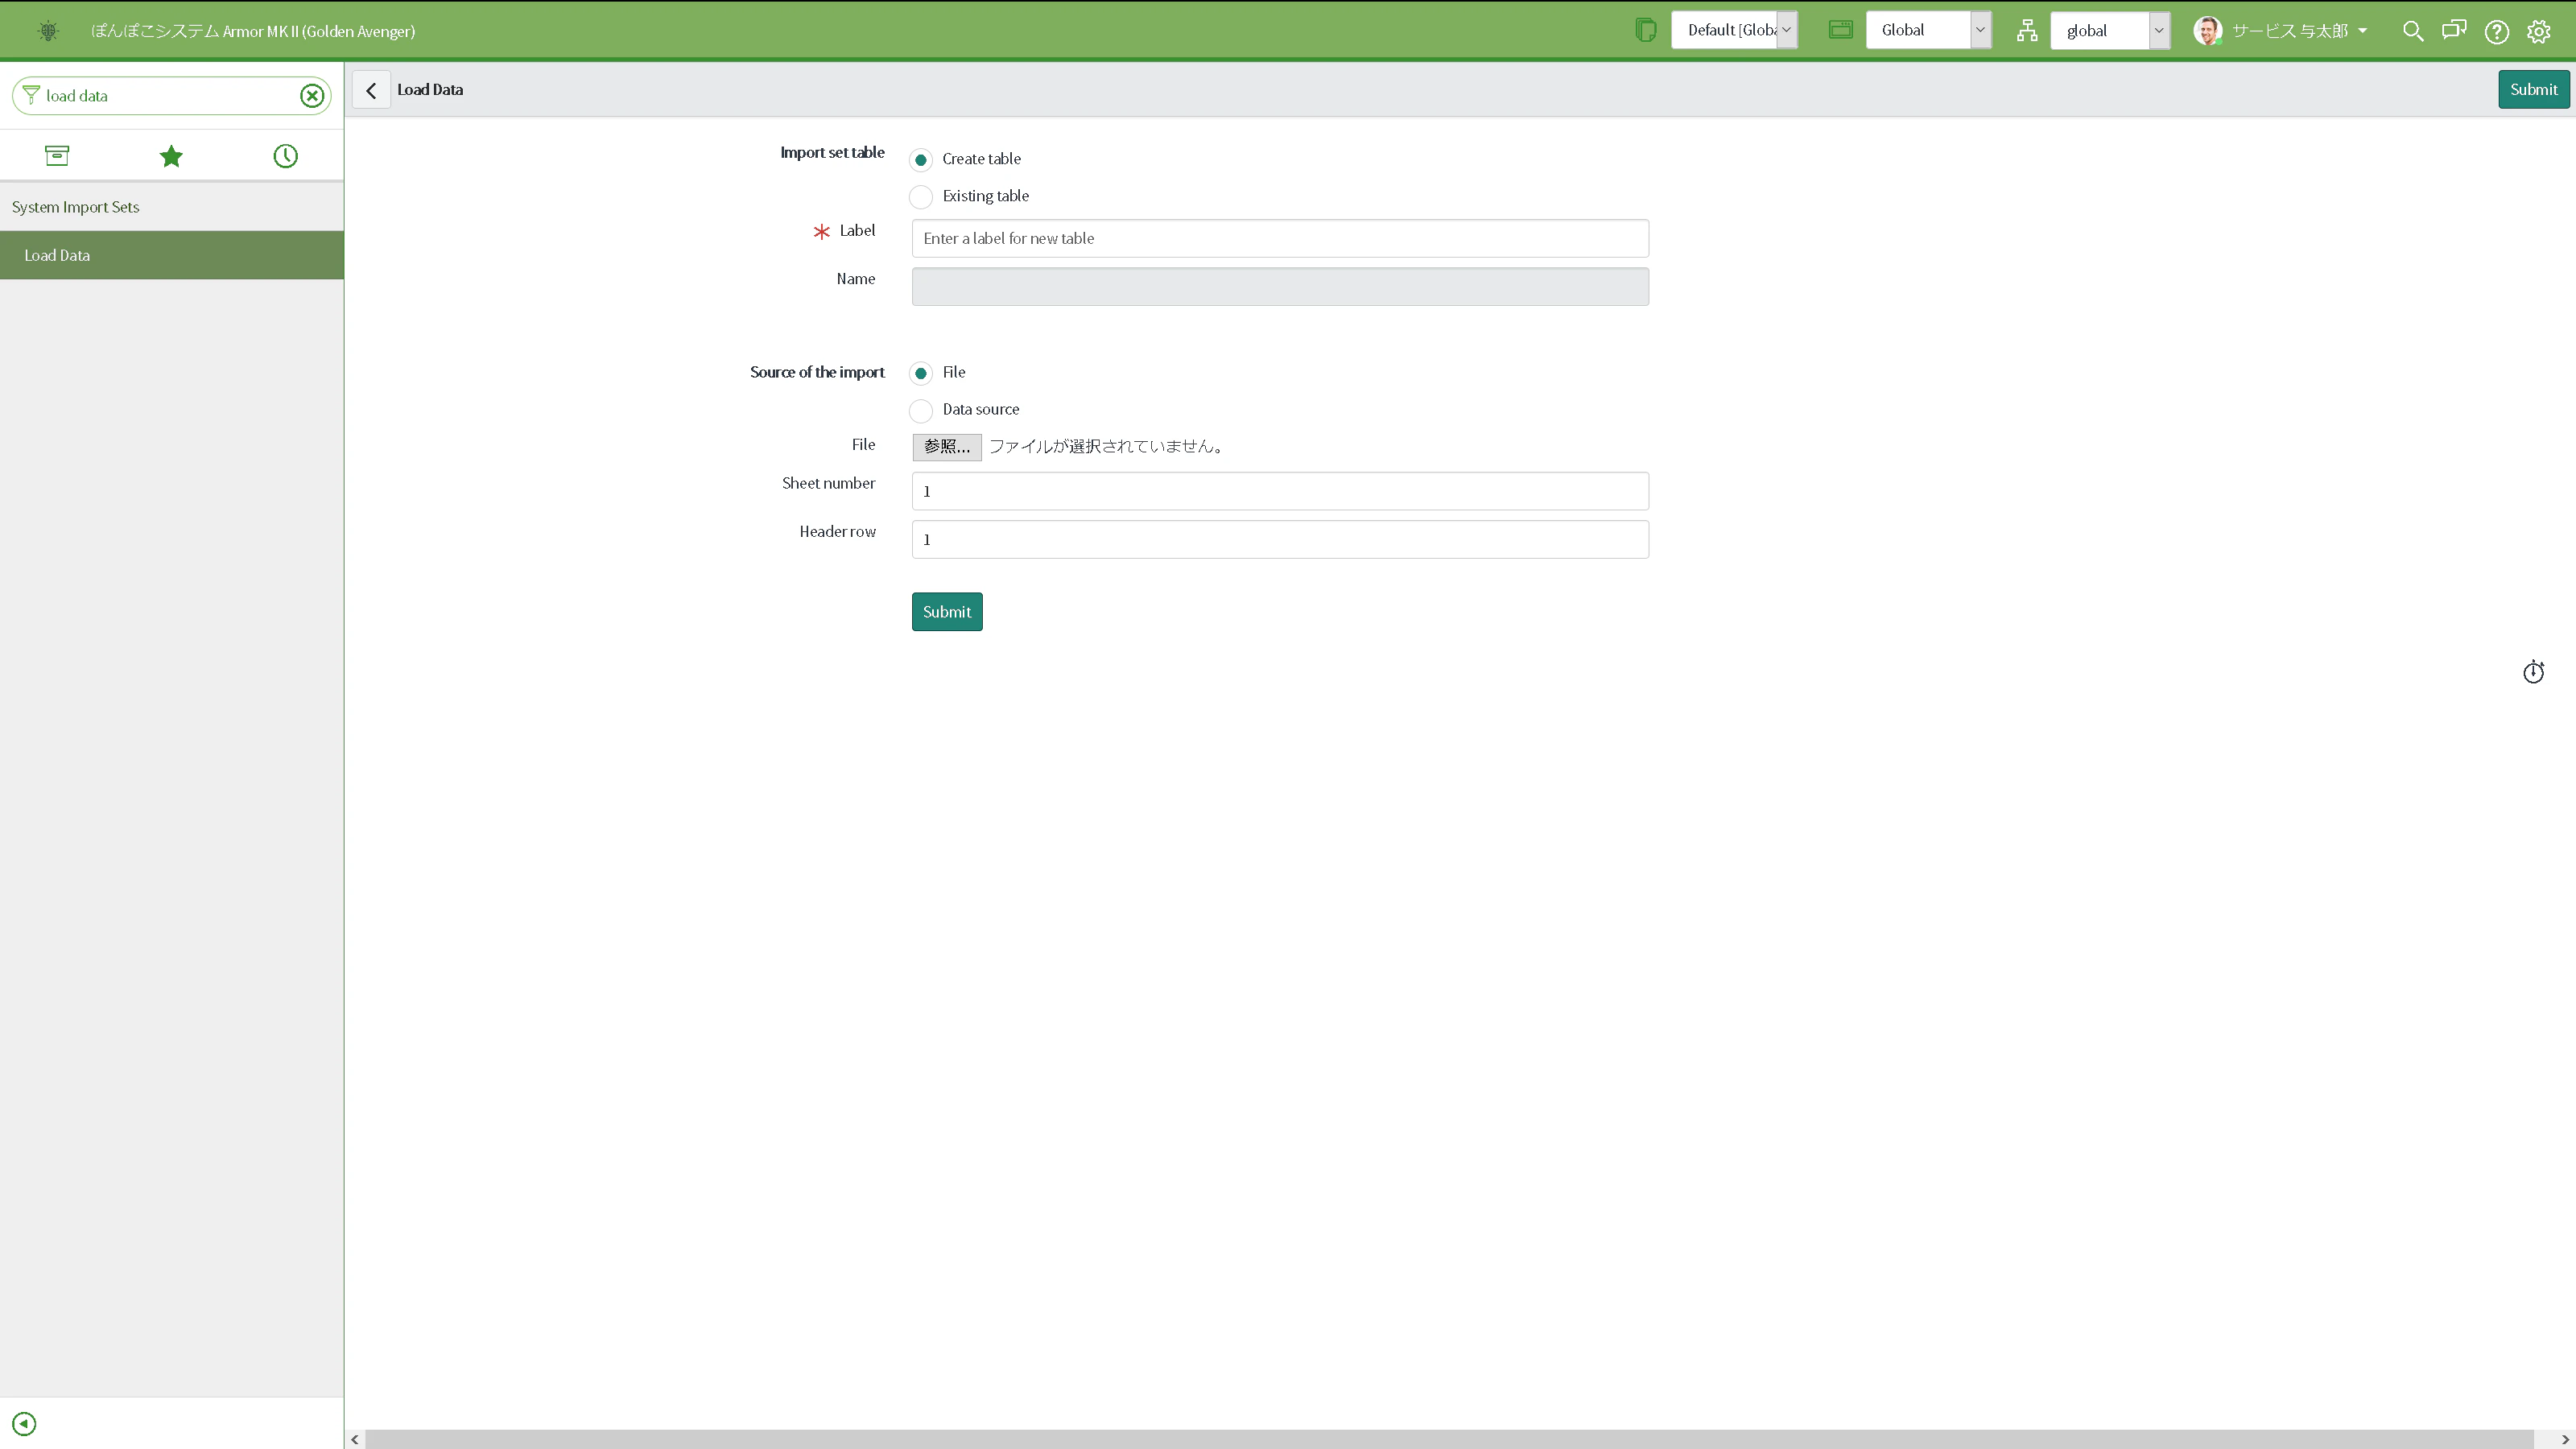2576x1449 pixels.
Task: Select the Data source radio button
Action: (x=920, y=410)
